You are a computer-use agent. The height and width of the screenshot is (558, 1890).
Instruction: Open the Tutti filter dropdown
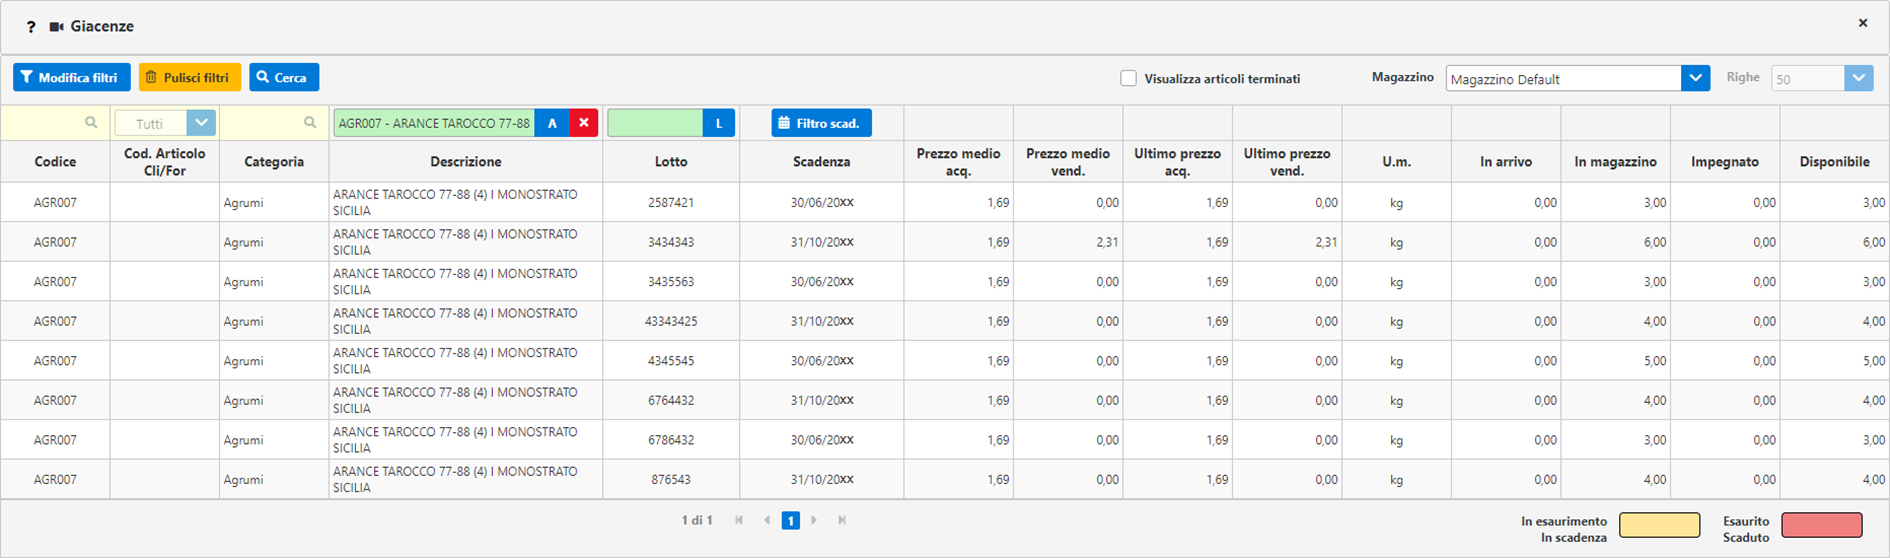pyautogui.click(x=201, y=123)
